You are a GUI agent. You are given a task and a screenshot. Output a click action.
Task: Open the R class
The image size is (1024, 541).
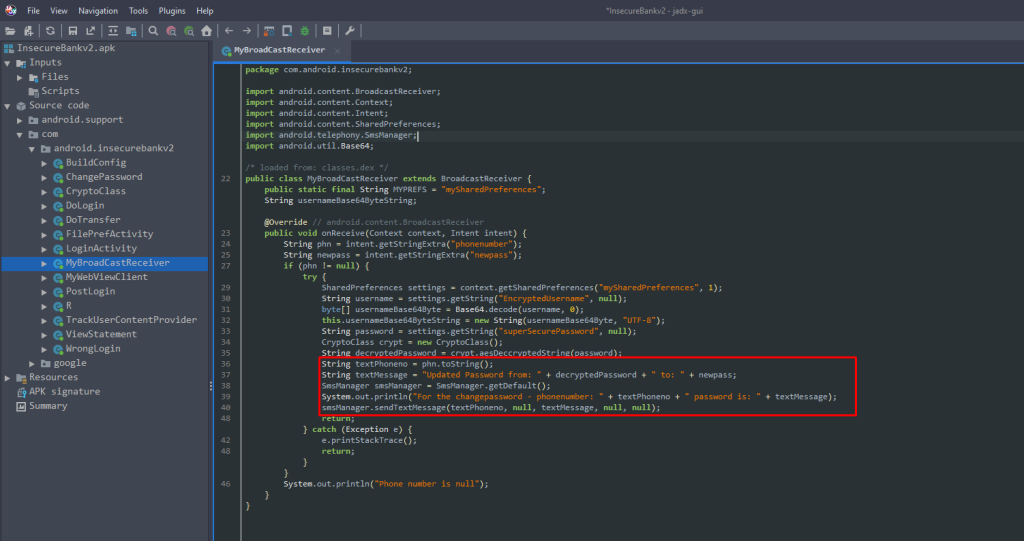click(69, 306)
